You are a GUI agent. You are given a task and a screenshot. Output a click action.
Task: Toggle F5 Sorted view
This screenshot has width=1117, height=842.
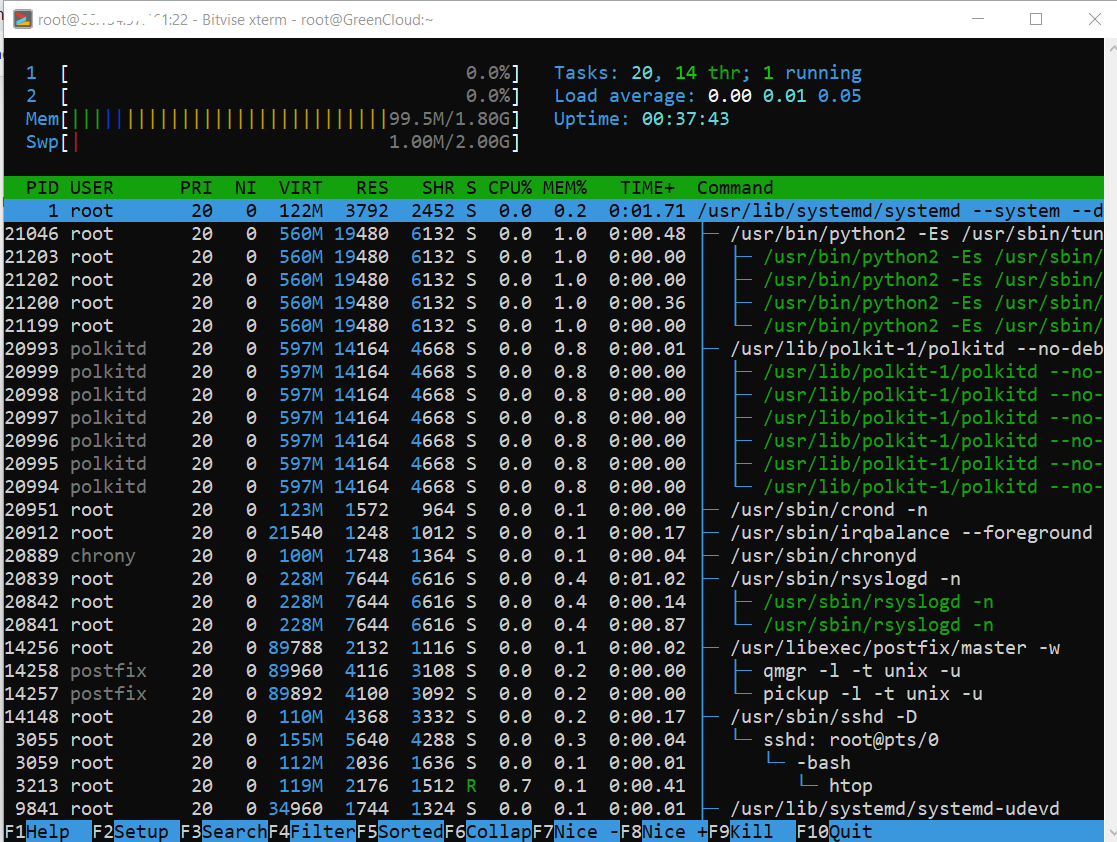(x=400, y=831)
